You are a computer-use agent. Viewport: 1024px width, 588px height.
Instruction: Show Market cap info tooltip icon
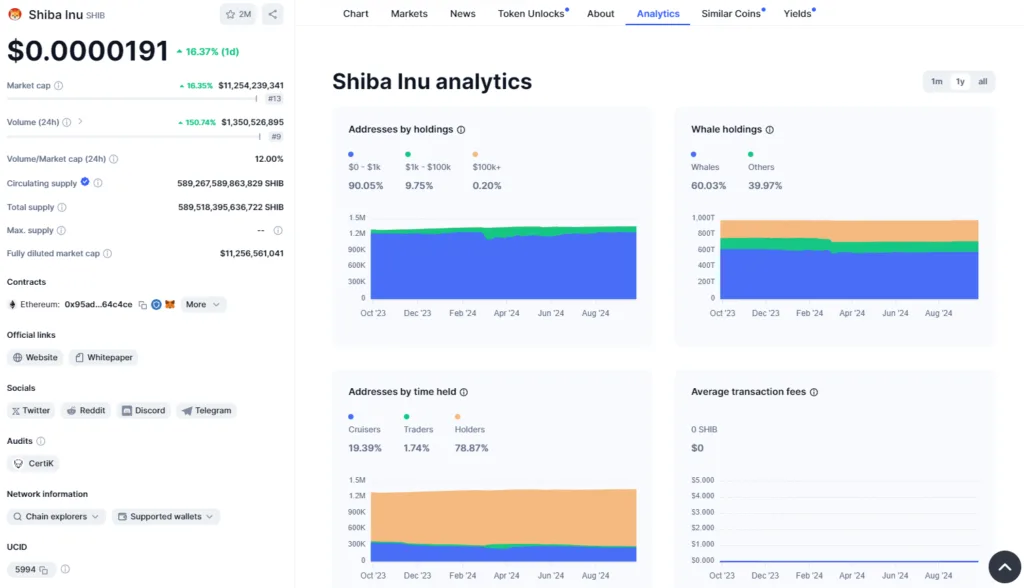pos(58,86)
